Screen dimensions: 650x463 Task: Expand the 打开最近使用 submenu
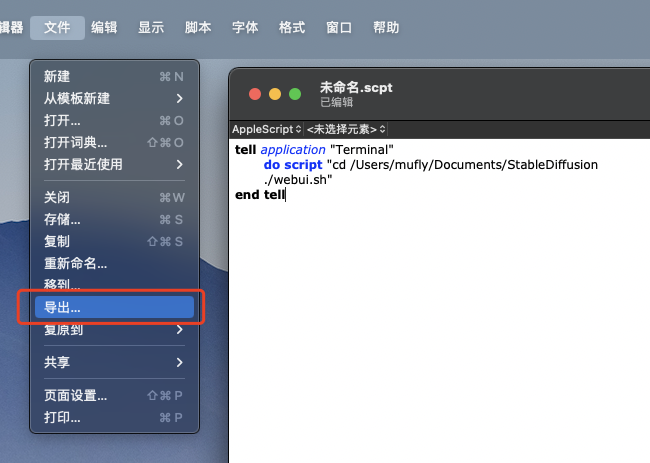[x=114, y=165]
